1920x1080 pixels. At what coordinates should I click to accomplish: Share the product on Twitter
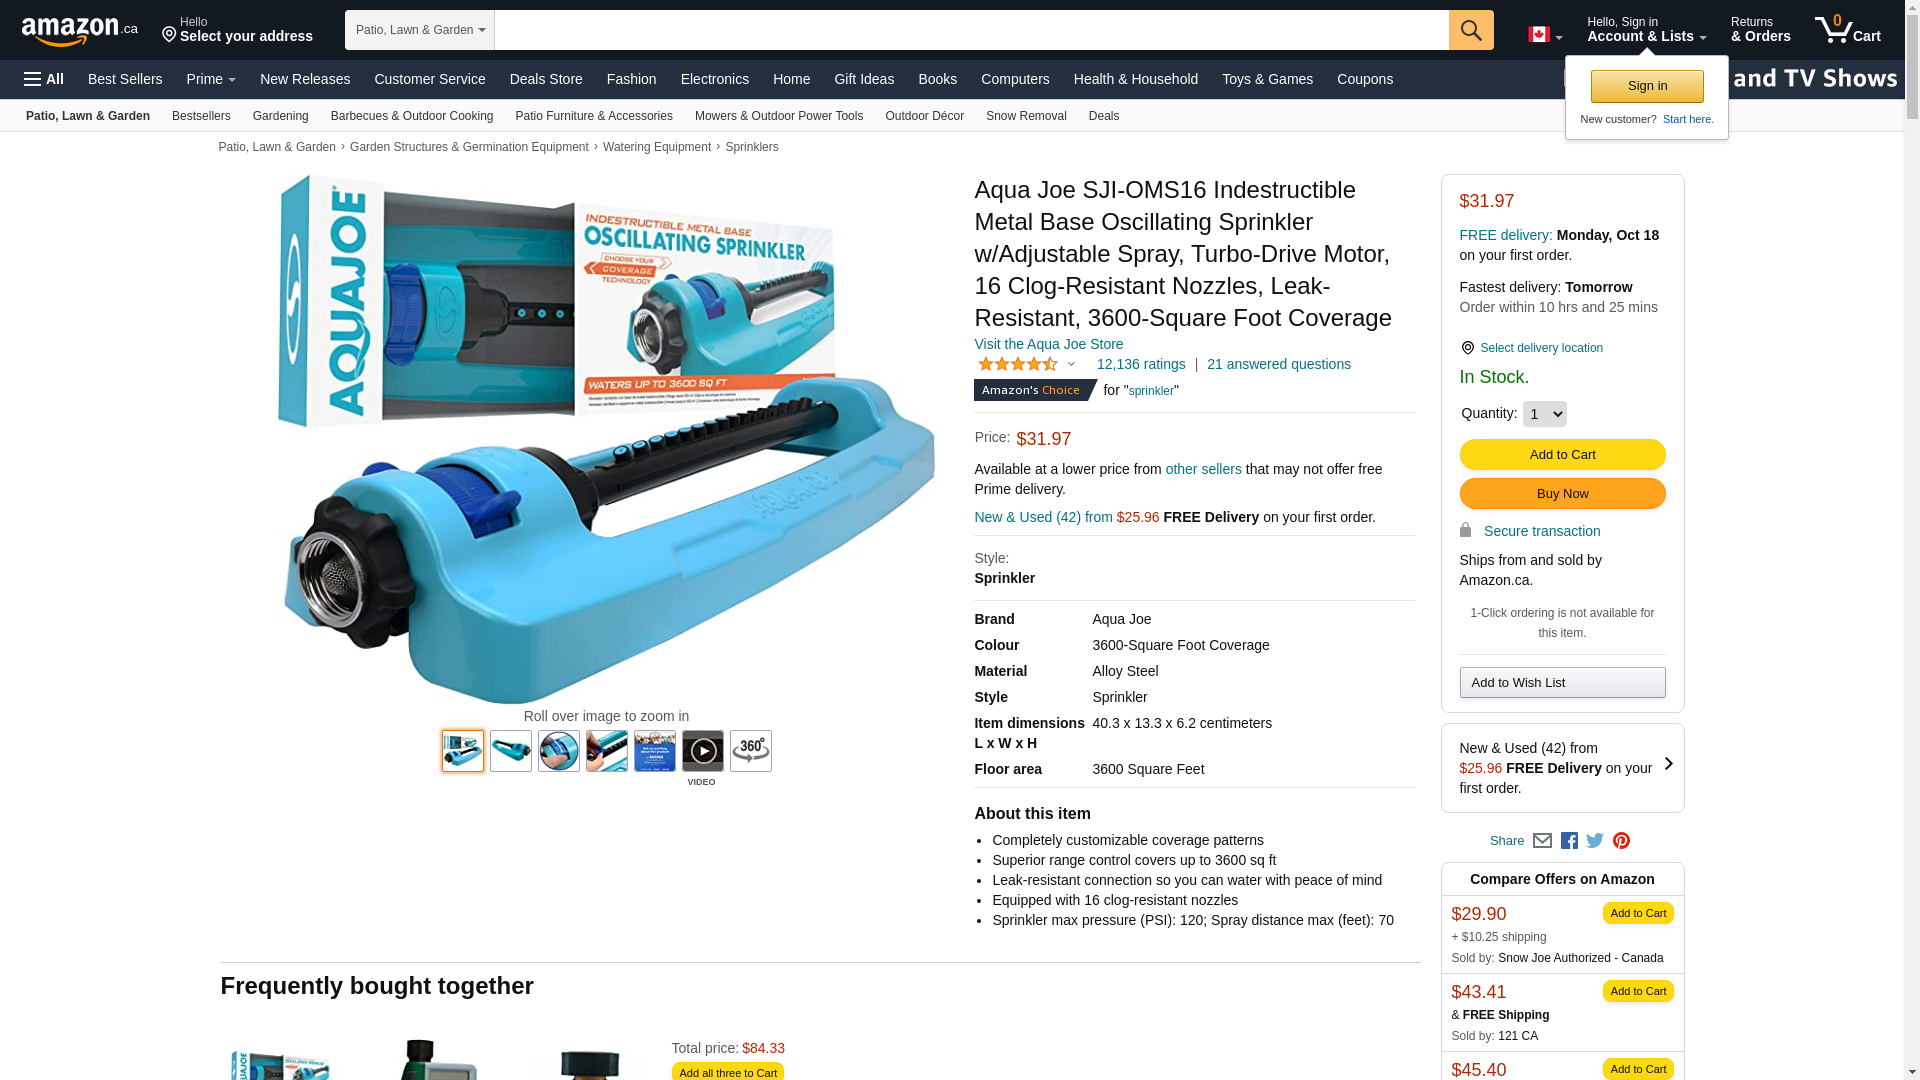coord(1595,841)
